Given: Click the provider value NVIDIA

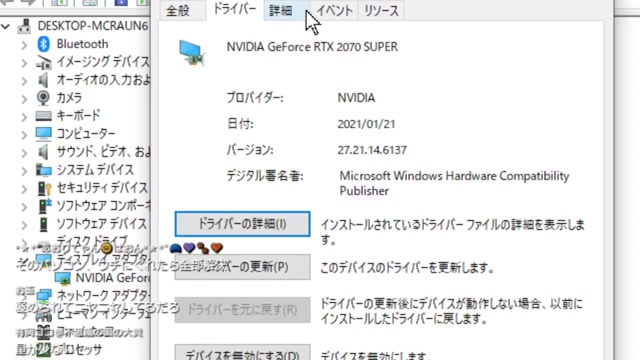Looking at the screenshot, I should click(x=356, y=98).
